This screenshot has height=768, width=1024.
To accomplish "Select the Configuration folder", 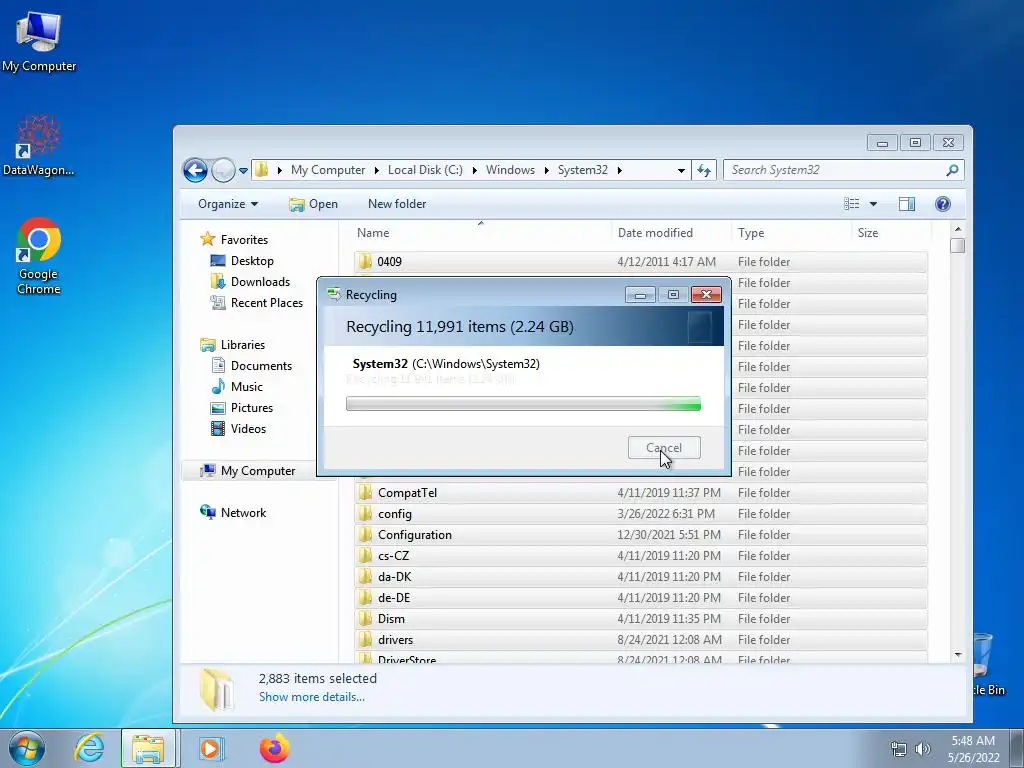I will click(641, 534).
